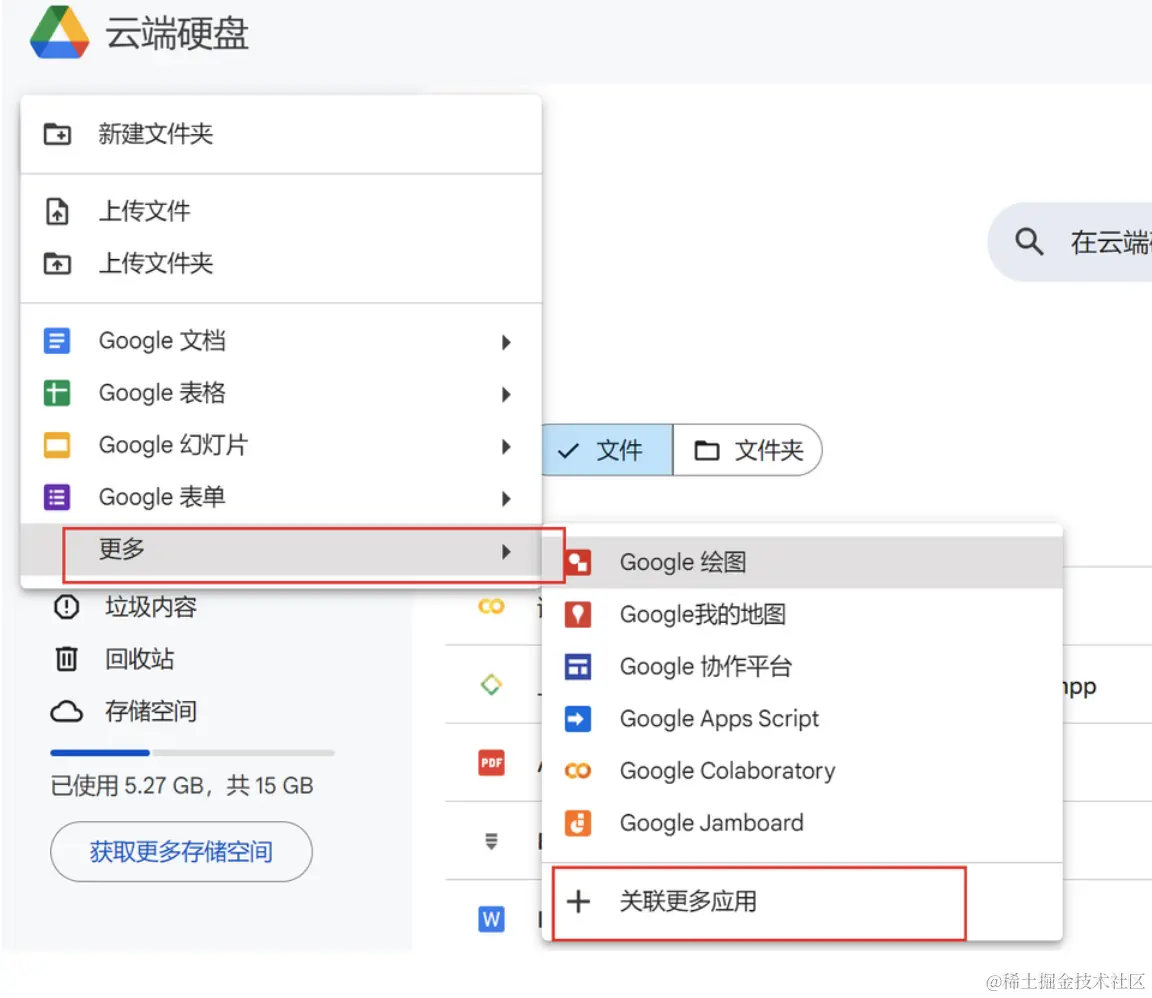This screenshot has height=998, width=1152.
Task: Click the green Google Sheets icon
Action: pyautogui.click(x=57, y=393)
